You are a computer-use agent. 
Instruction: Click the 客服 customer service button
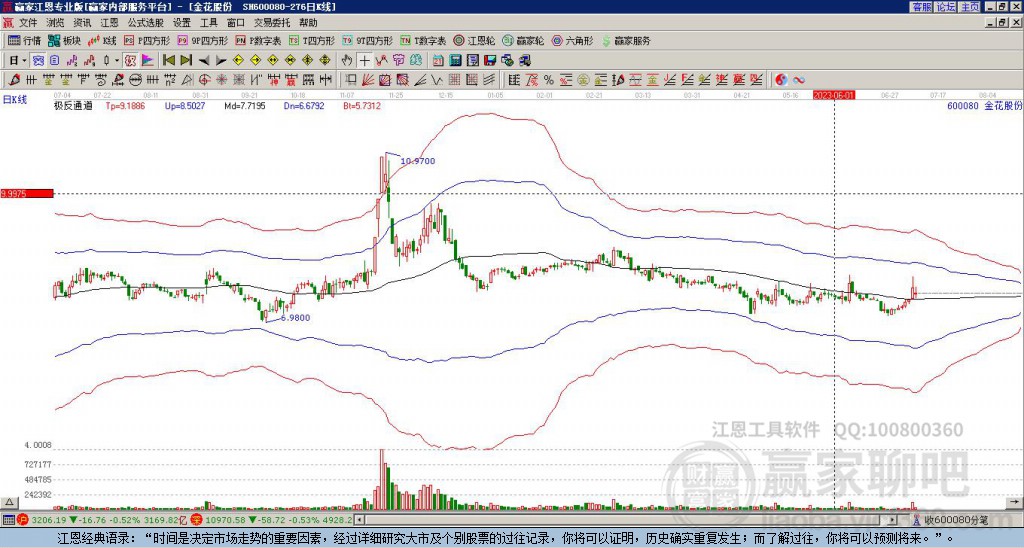pyautogui.click(x=921, y=7)
